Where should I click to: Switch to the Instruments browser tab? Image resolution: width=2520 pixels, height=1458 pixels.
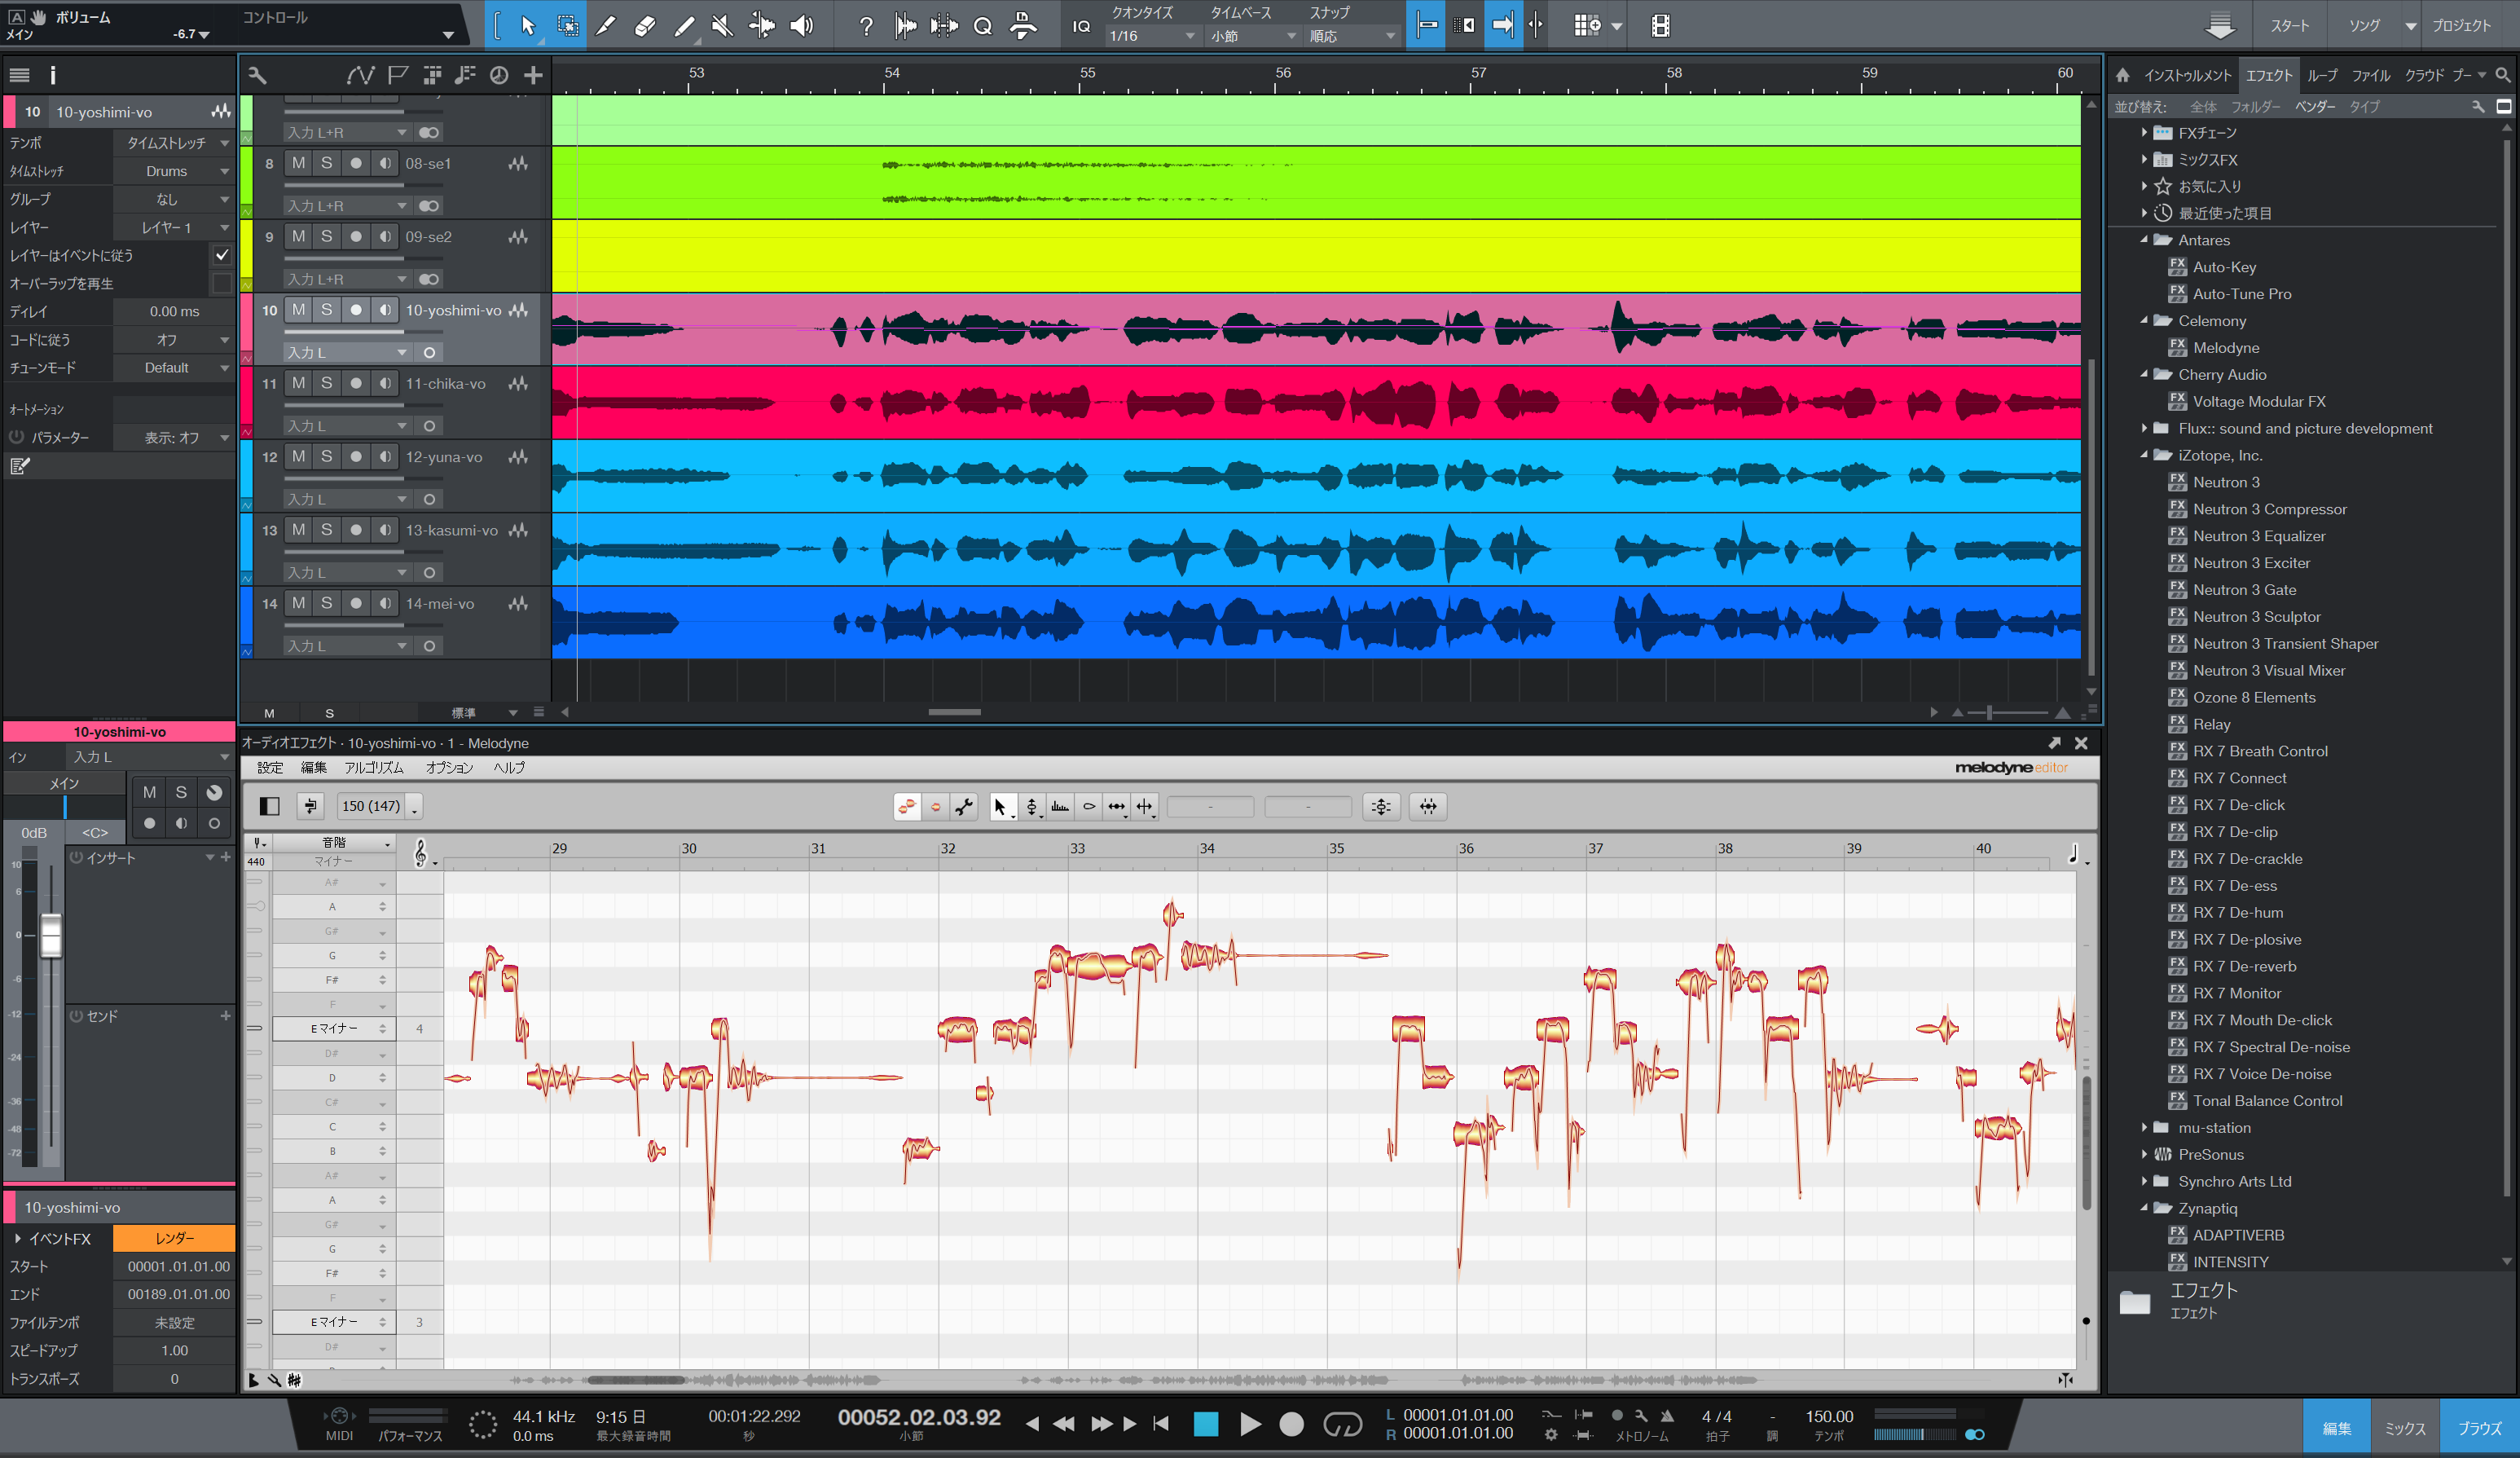coord(2187,75)
